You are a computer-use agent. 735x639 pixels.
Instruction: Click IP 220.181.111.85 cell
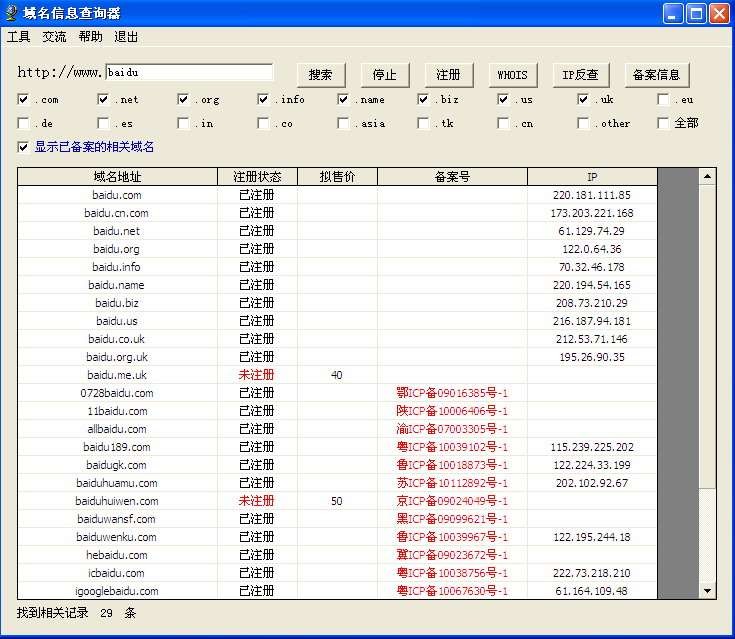pos(592,195)
